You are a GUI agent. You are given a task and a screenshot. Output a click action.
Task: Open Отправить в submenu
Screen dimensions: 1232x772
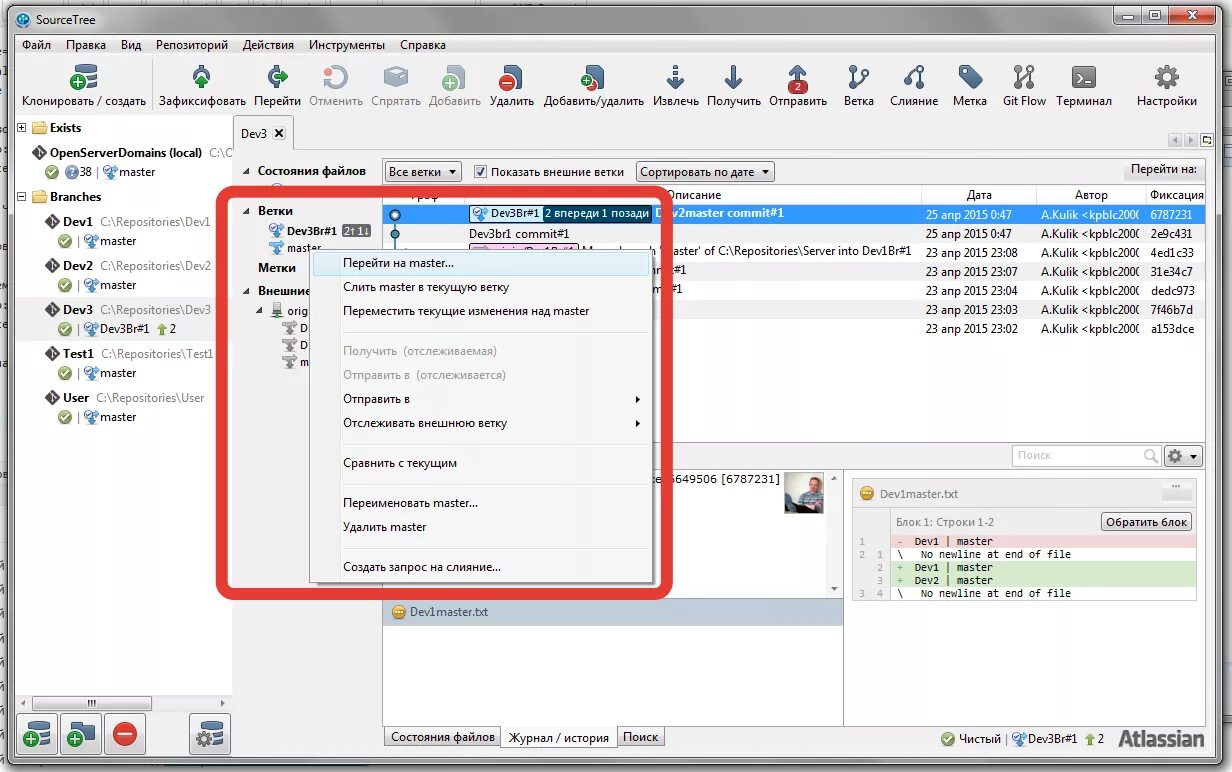(480, 399)
